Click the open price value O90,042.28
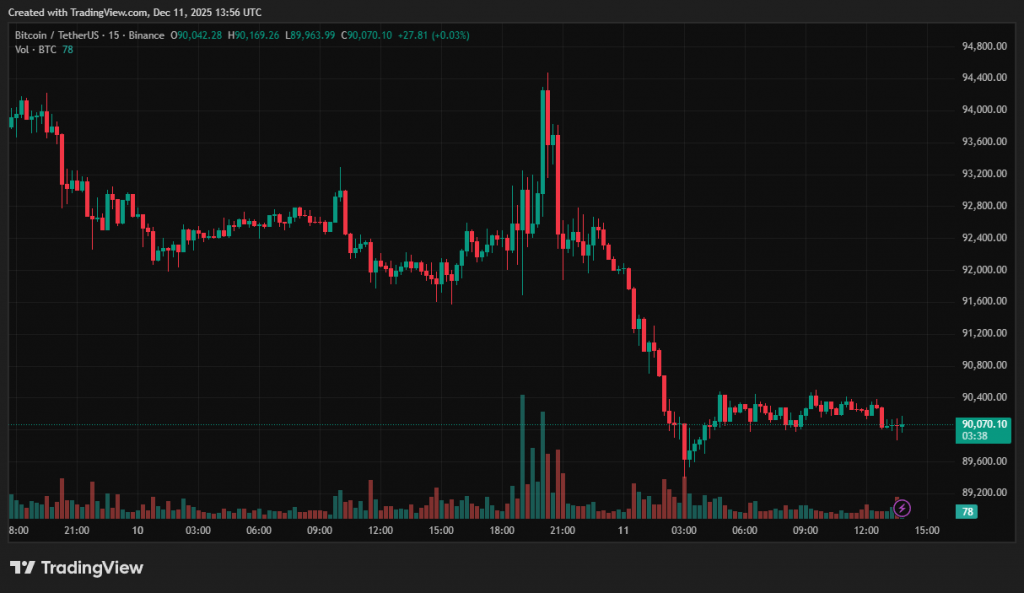The width and height of the screenshot is (1024, 593). point(198,35)
